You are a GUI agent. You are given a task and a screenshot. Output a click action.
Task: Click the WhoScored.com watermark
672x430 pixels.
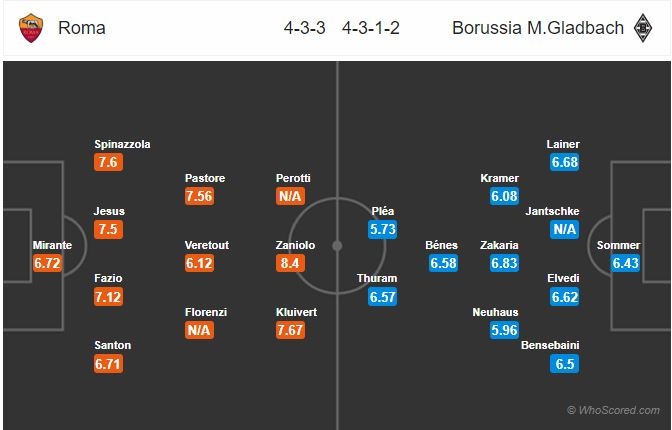[613, 410]
